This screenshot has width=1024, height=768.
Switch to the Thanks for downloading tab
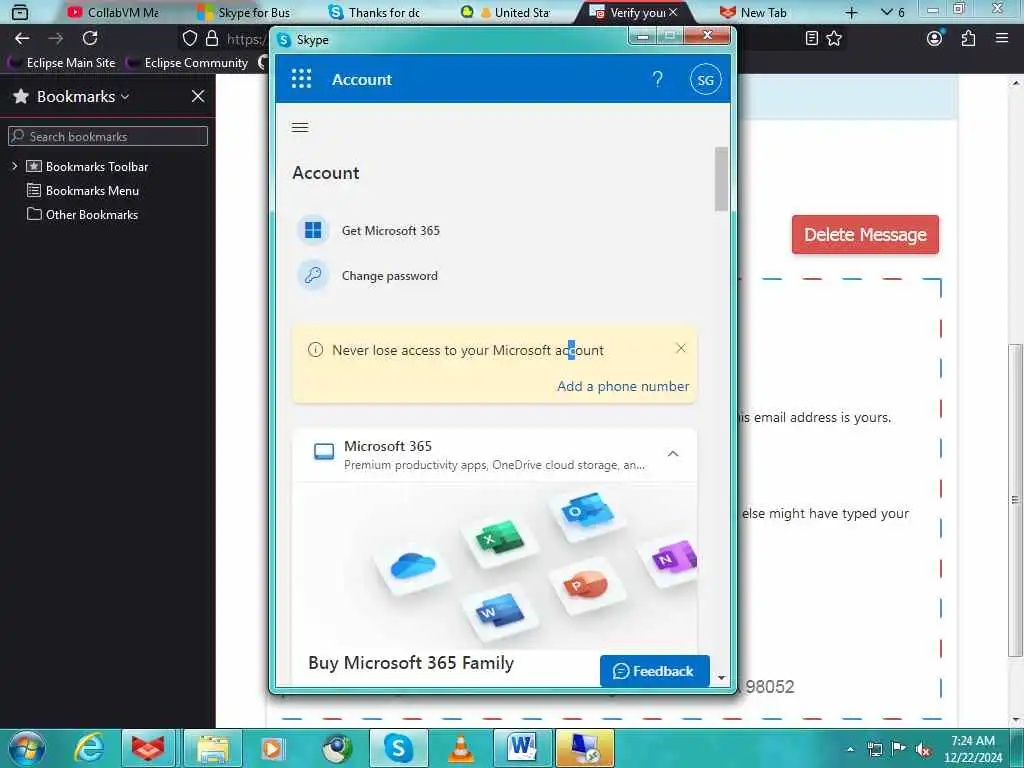pos(374,12)
